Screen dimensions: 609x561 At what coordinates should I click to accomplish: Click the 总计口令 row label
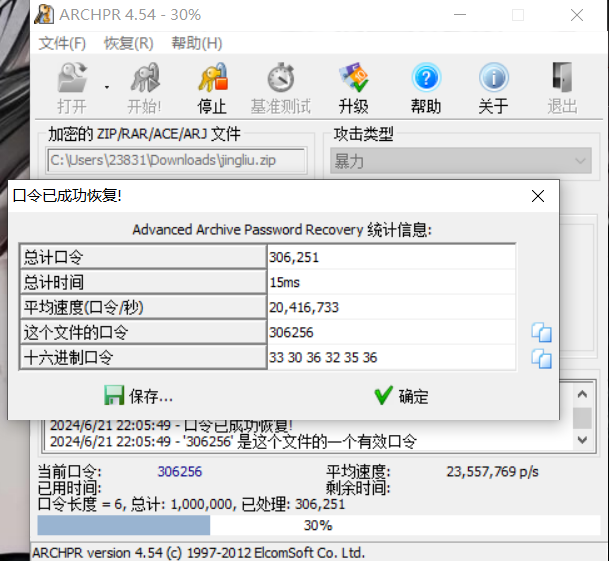pyautogui.click(x=143, y=257)
